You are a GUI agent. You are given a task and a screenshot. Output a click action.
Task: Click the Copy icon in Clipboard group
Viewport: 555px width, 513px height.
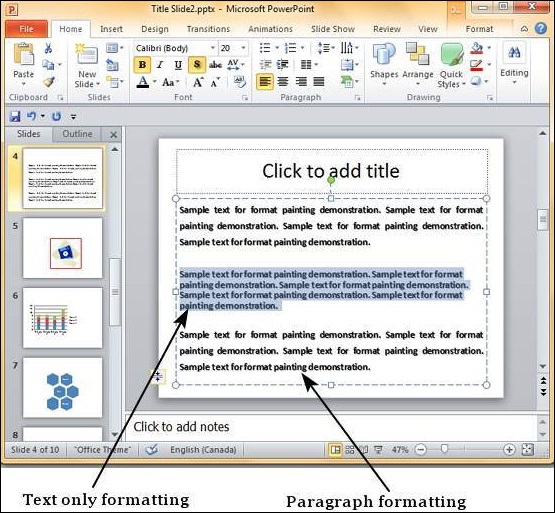pyautogui.click(x=48, y=64)
